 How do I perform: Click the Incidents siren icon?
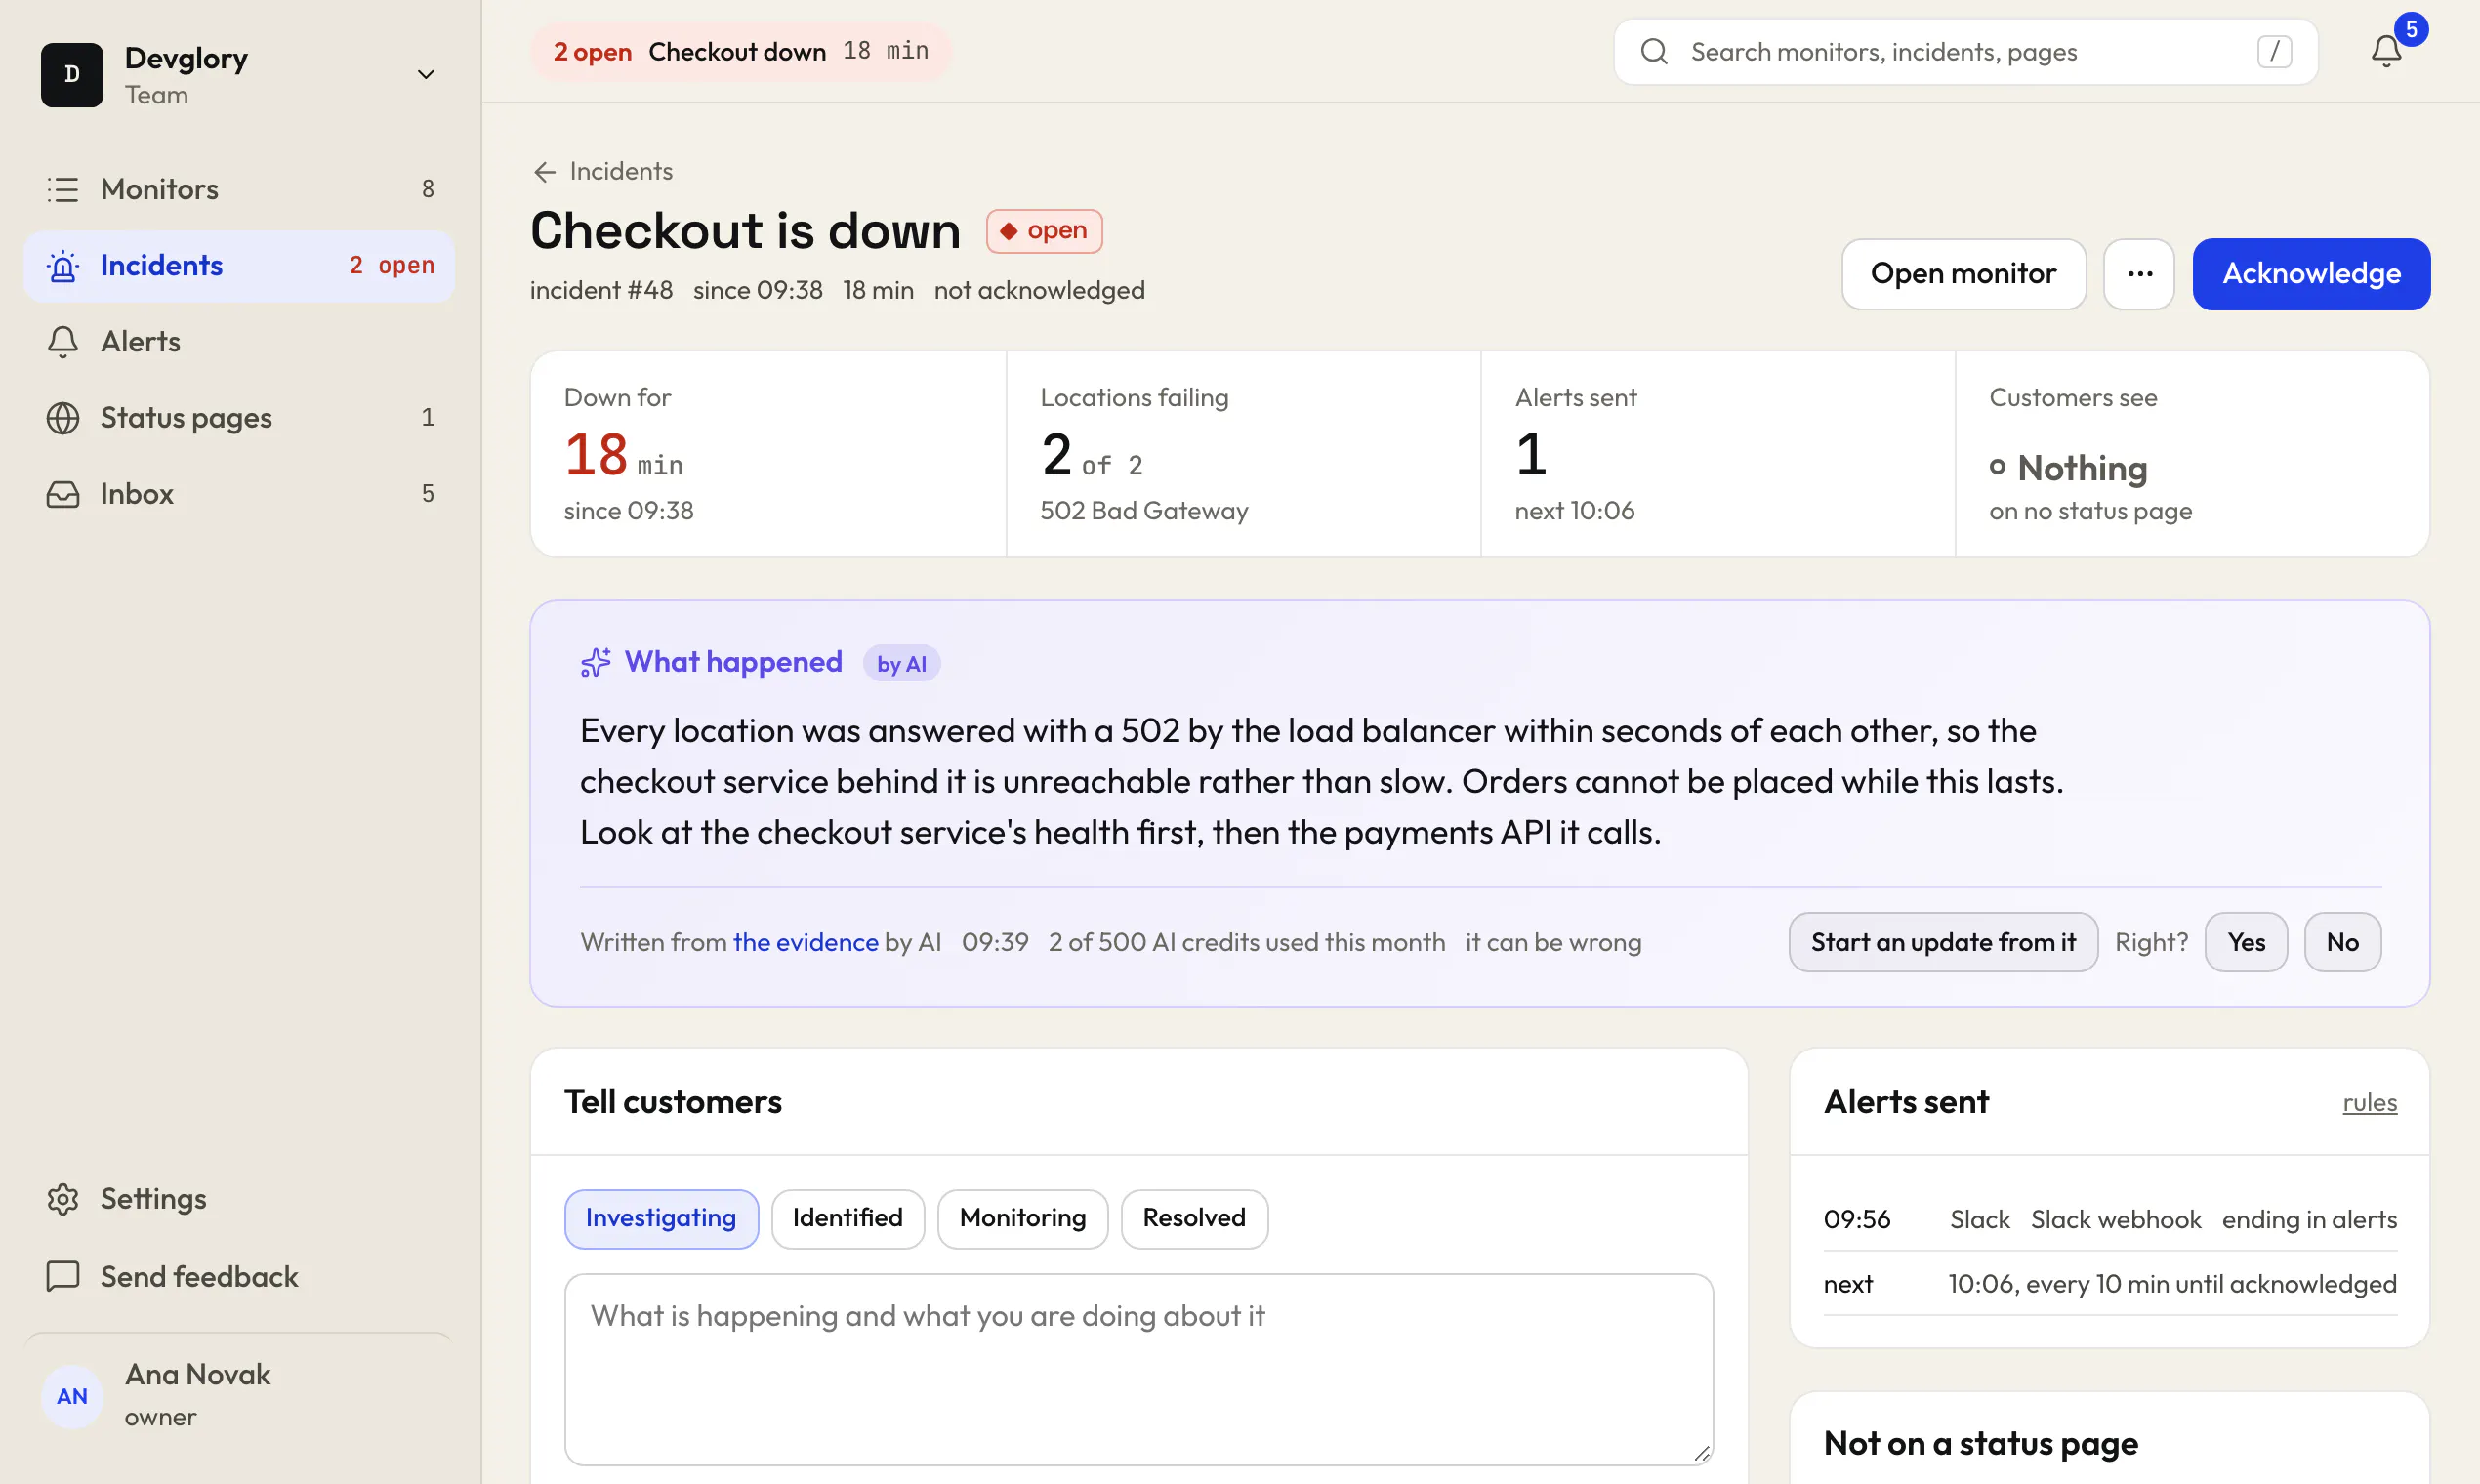[62, 266]
